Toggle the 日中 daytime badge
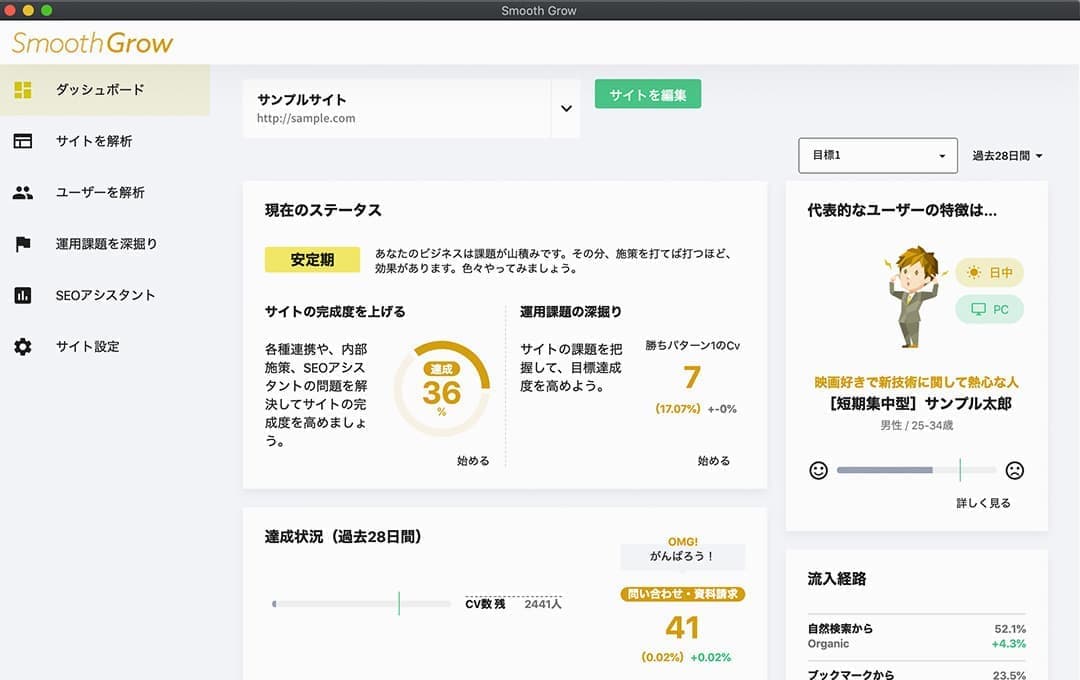1080x680 pixels. pos(989,273)
